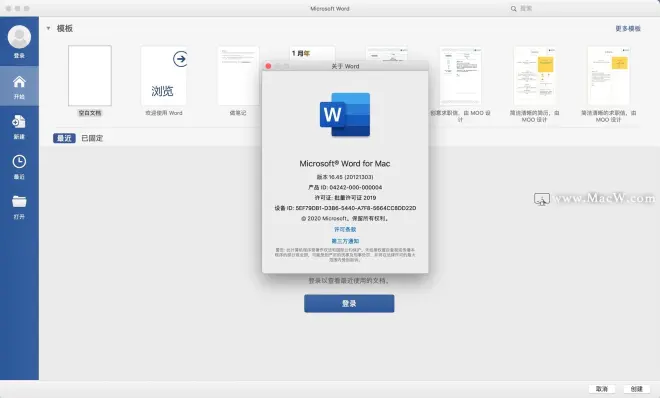This screenshot has width=660, height=398.
Task: Click the Product ID 04242-000-000004 text
Action: (345, 187)
